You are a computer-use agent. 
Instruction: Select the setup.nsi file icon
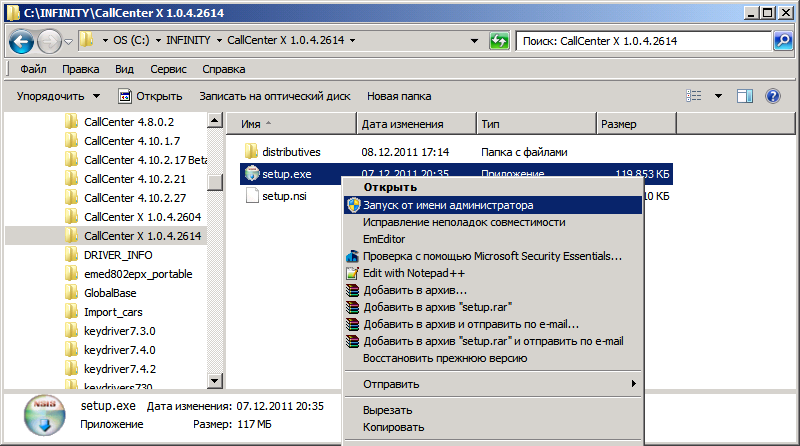[x=252, y=195]
